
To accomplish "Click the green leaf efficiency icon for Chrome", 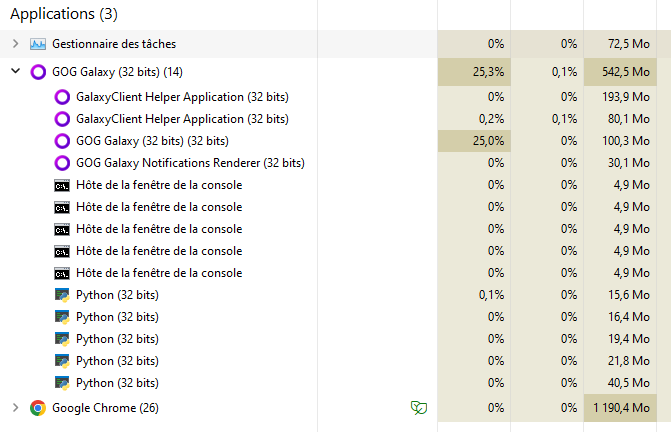I will coord(419,408).
